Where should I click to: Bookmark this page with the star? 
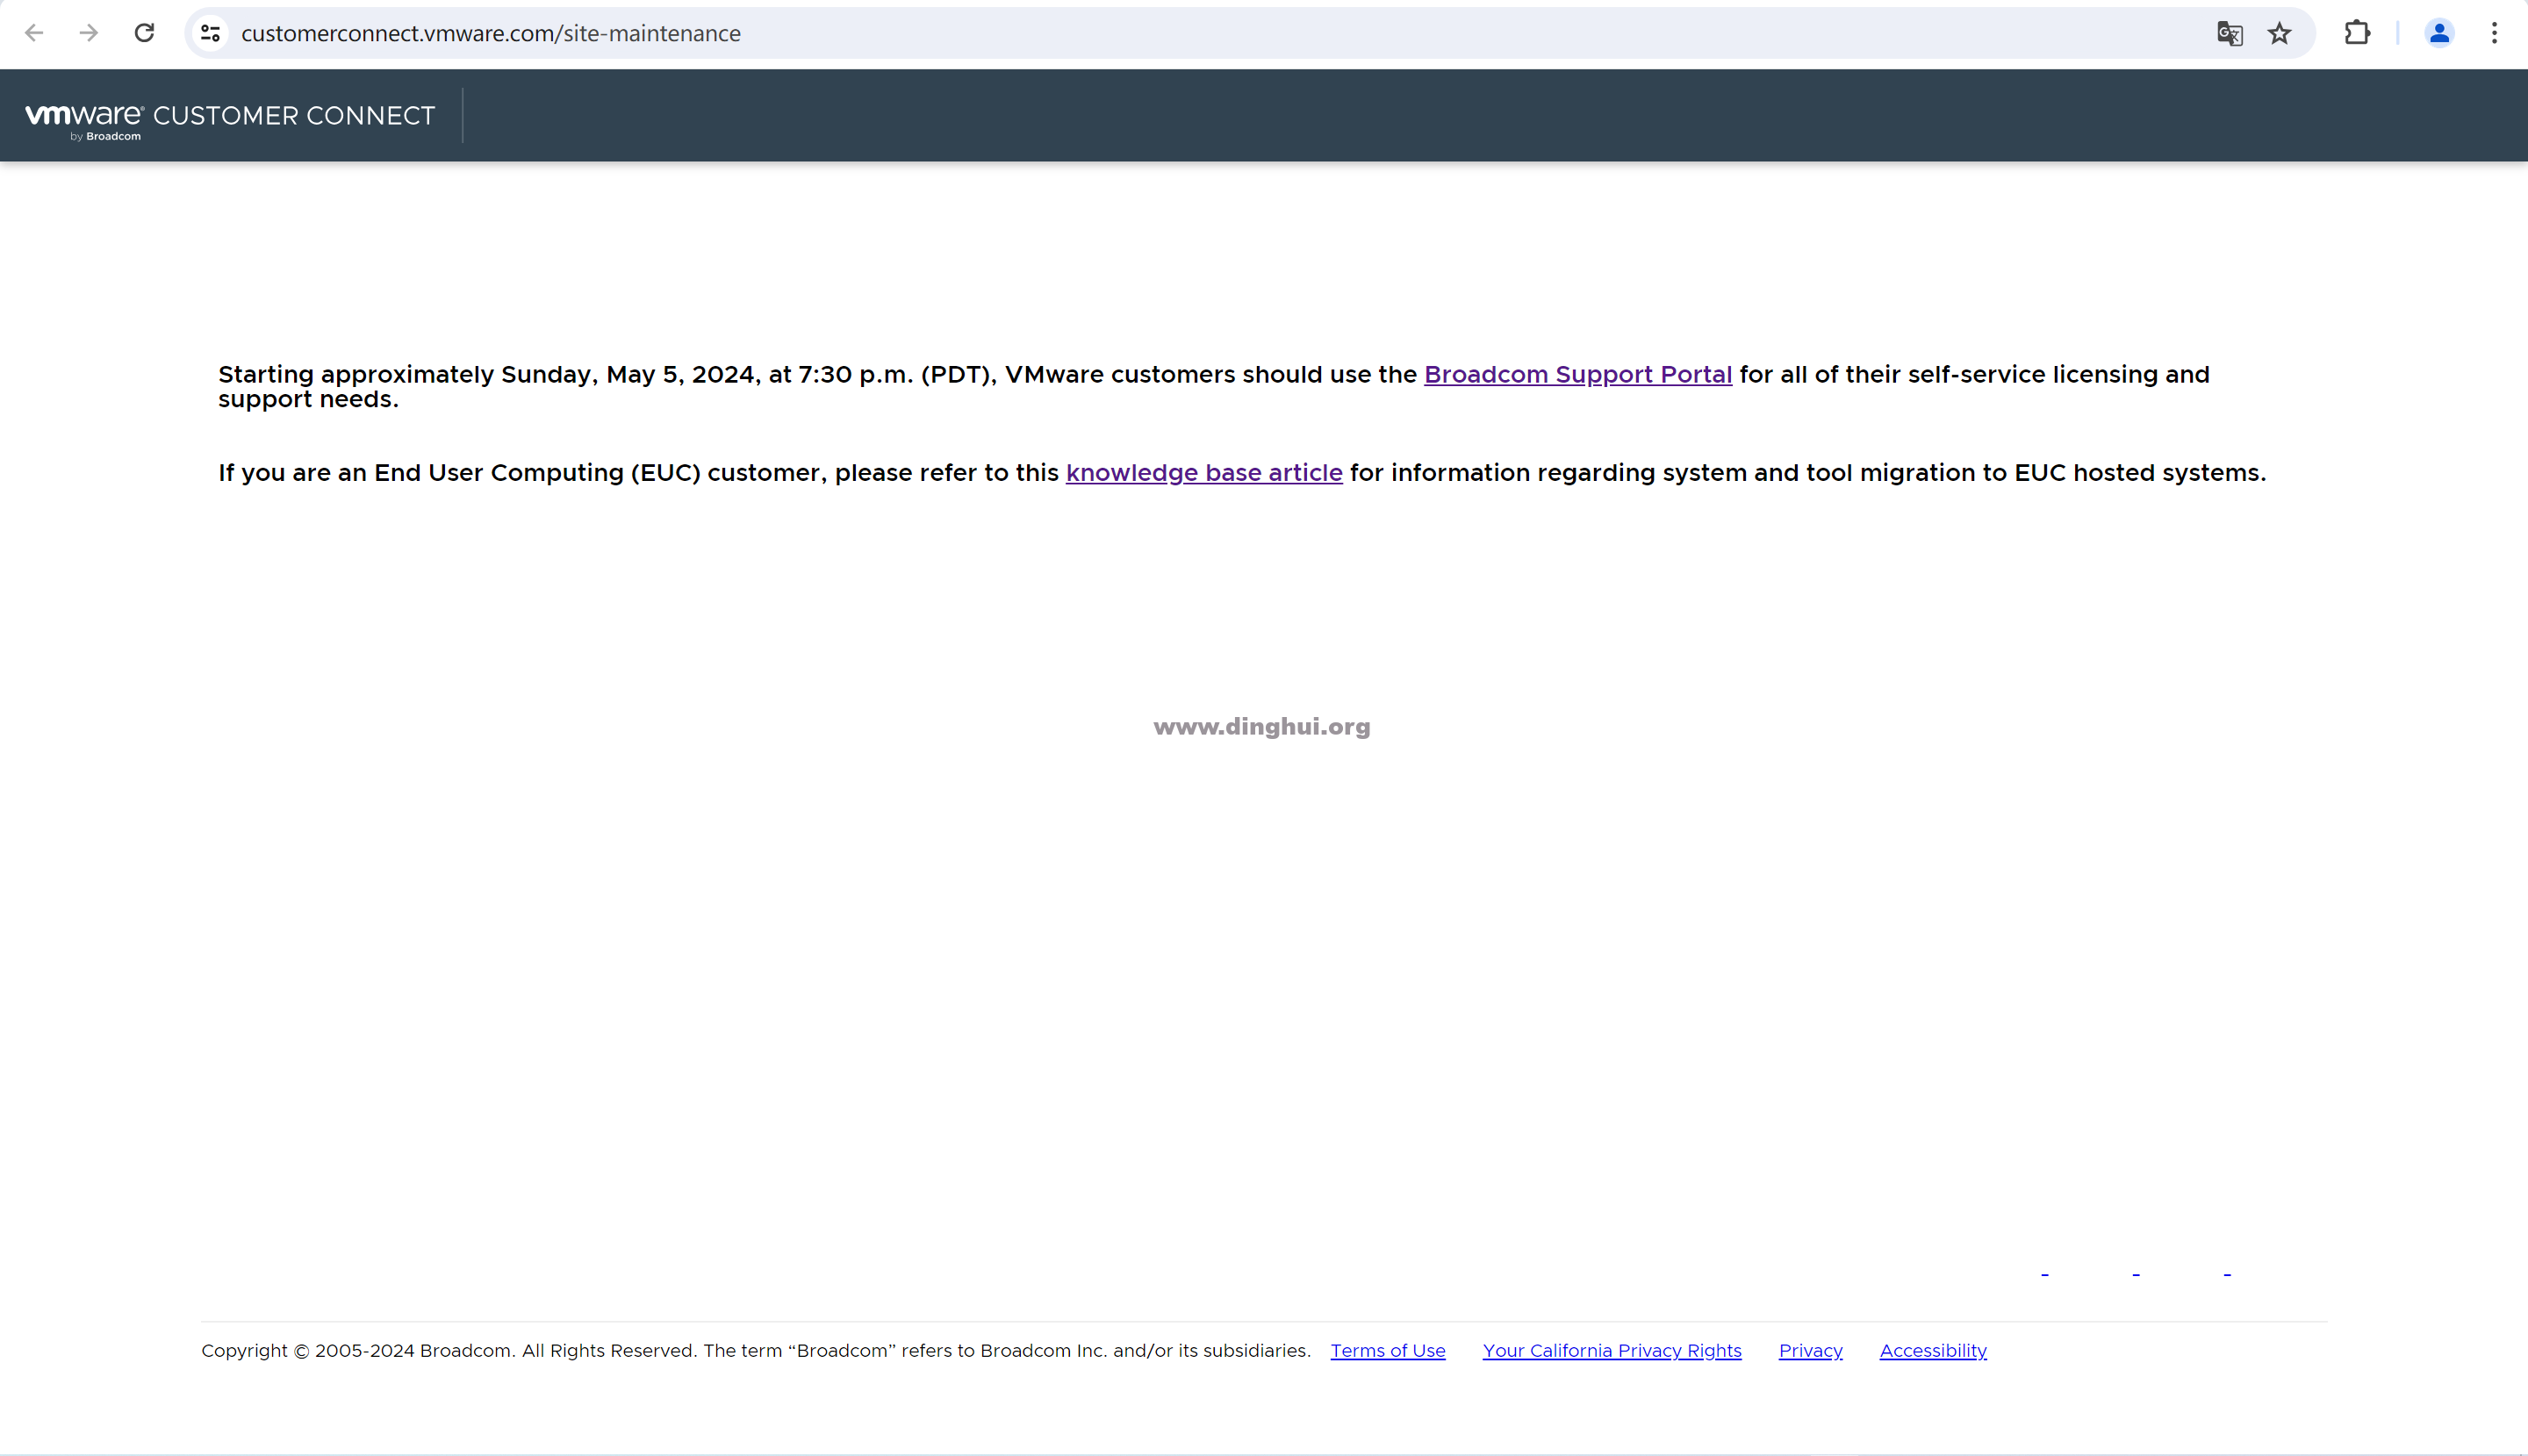pyautogui.click(x=2279, y=33)
